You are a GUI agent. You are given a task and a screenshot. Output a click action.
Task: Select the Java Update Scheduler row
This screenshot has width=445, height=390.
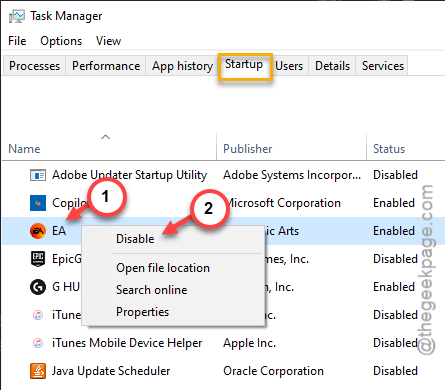[x=223, y=371]
